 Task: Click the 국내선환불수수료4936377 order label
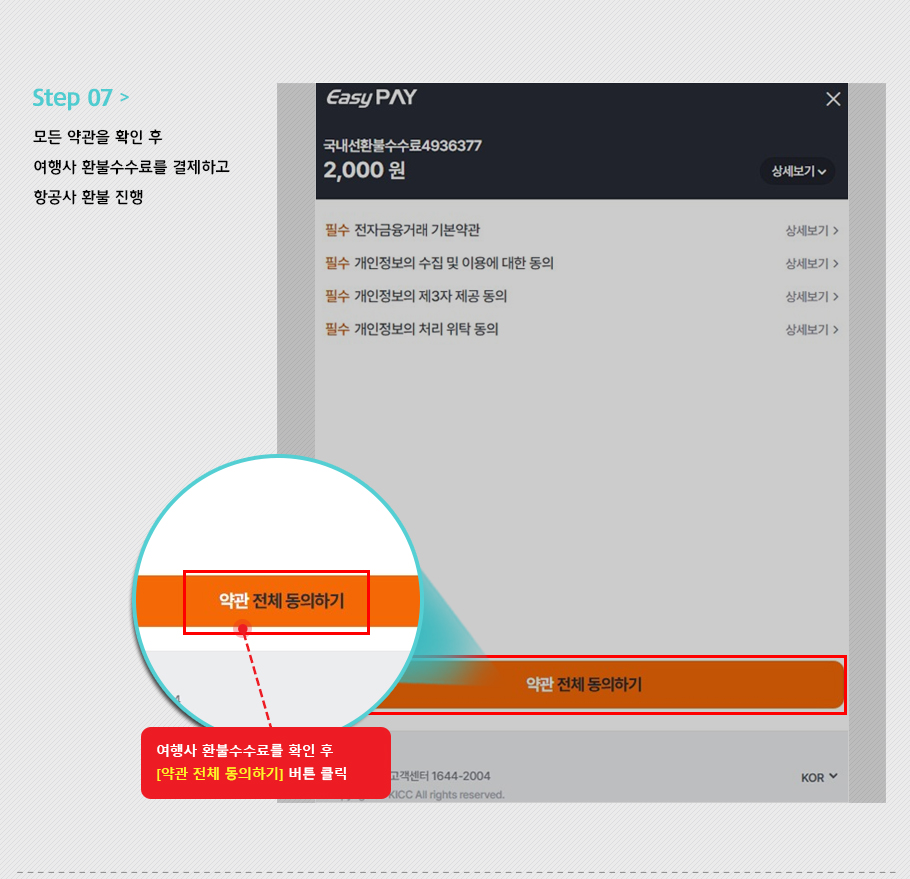(402, 145)
